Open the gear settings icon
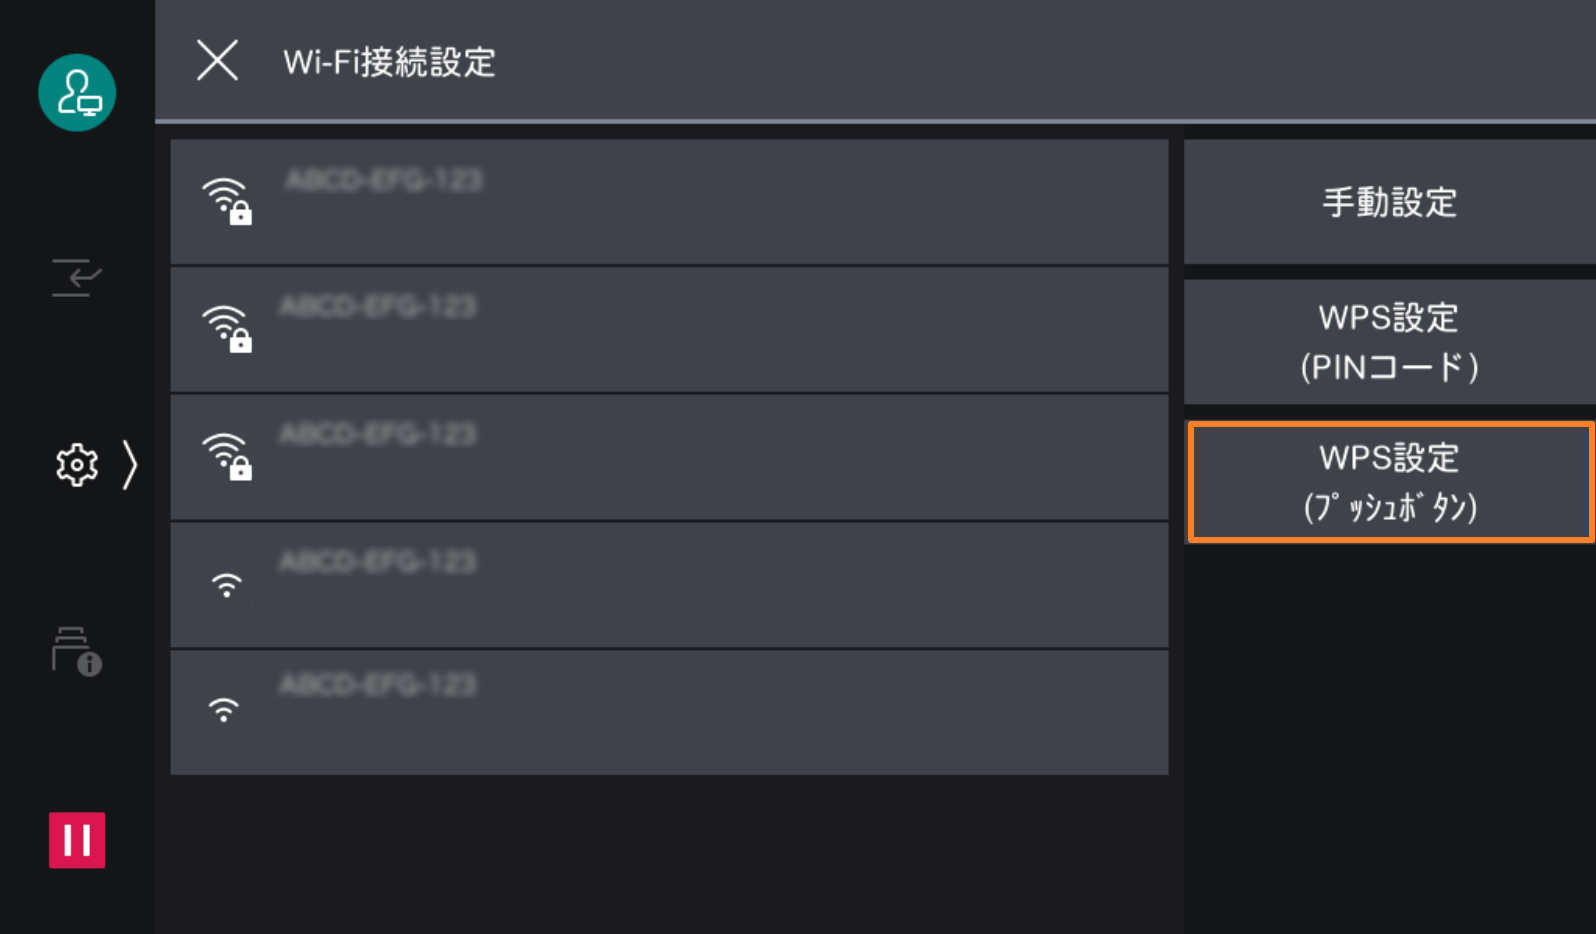Image resolution: width=1596 pixels, height=934 pixels. (77, 465)
